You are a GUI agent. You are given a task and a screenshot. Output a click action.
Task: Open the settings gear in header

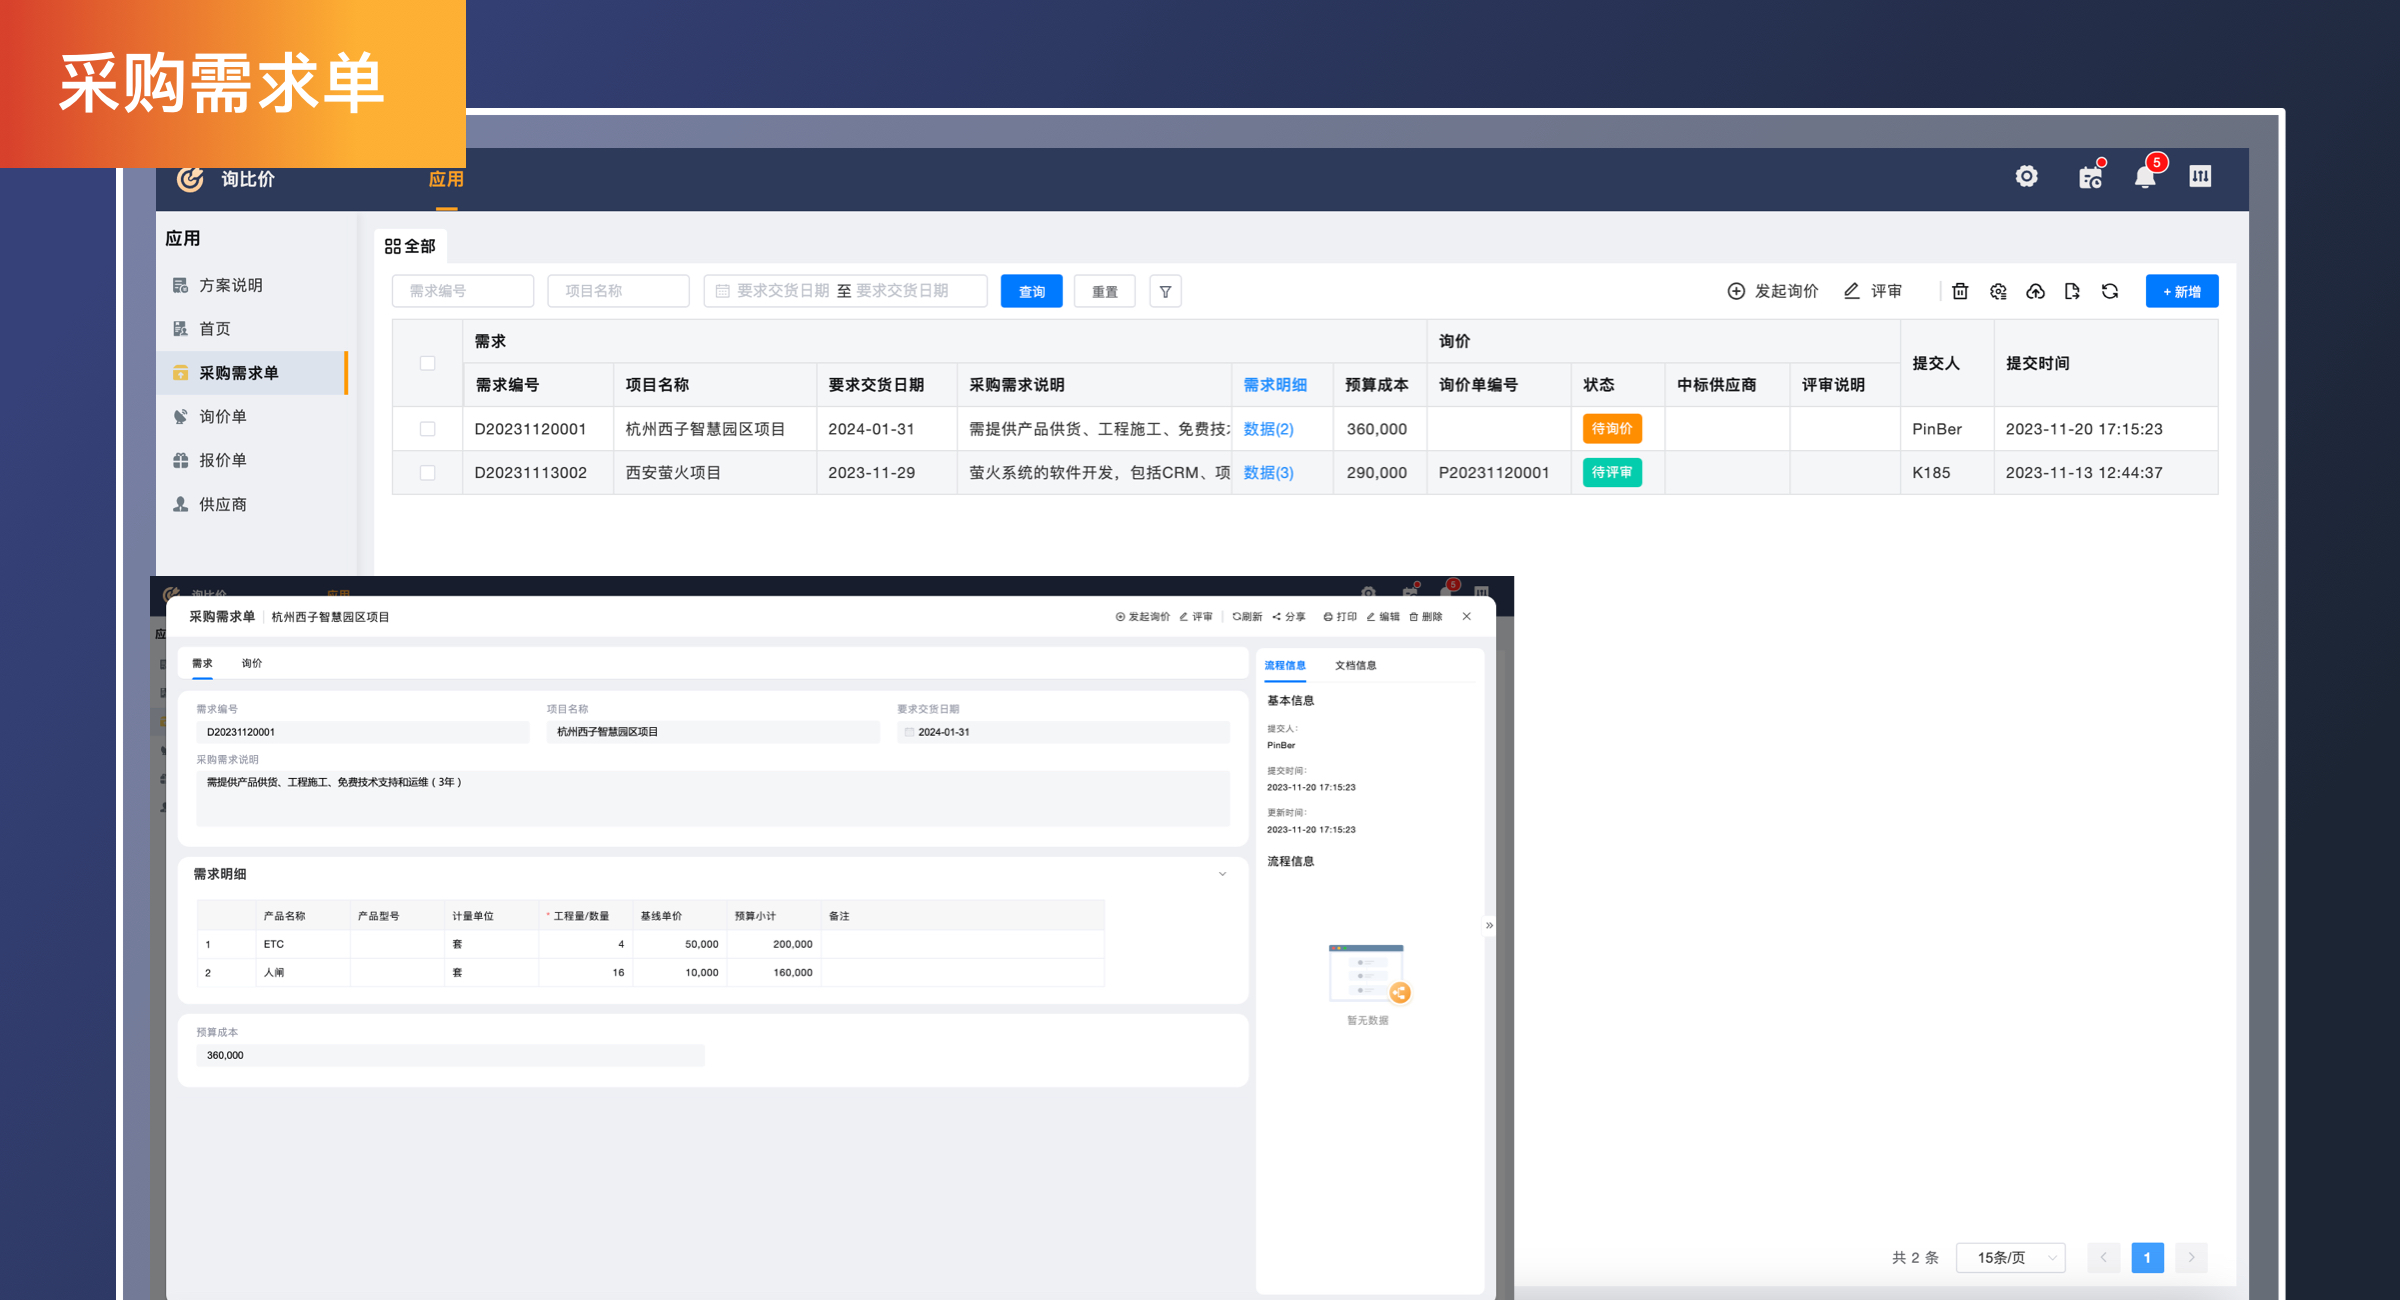(2026, 177)
